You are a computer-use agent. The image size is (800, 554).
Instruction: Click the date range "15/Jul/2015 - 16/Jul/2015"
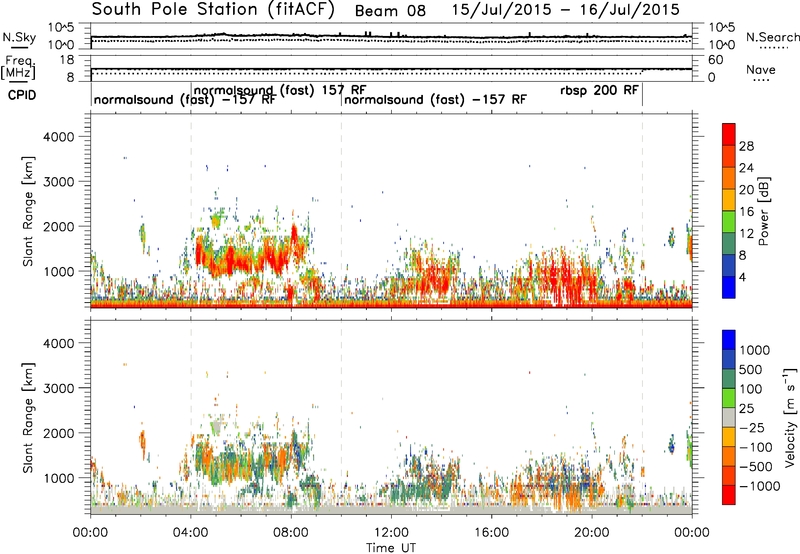coord(566,9)
